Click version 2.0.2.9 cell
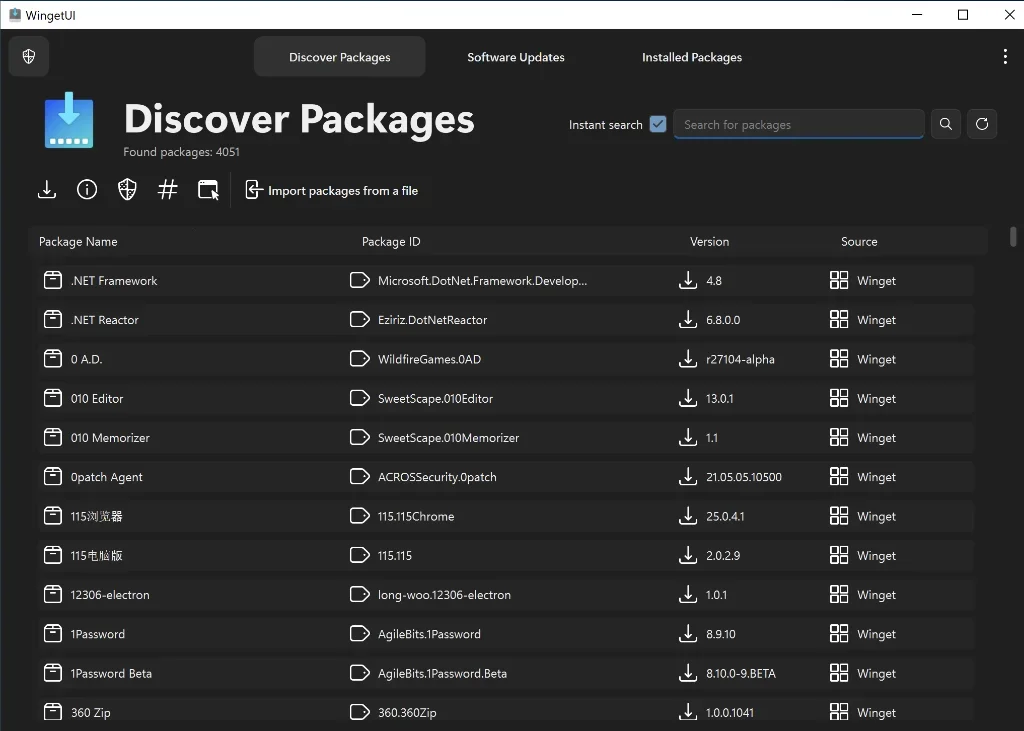This screenshot has height=731, width=1024. point(723,555)
